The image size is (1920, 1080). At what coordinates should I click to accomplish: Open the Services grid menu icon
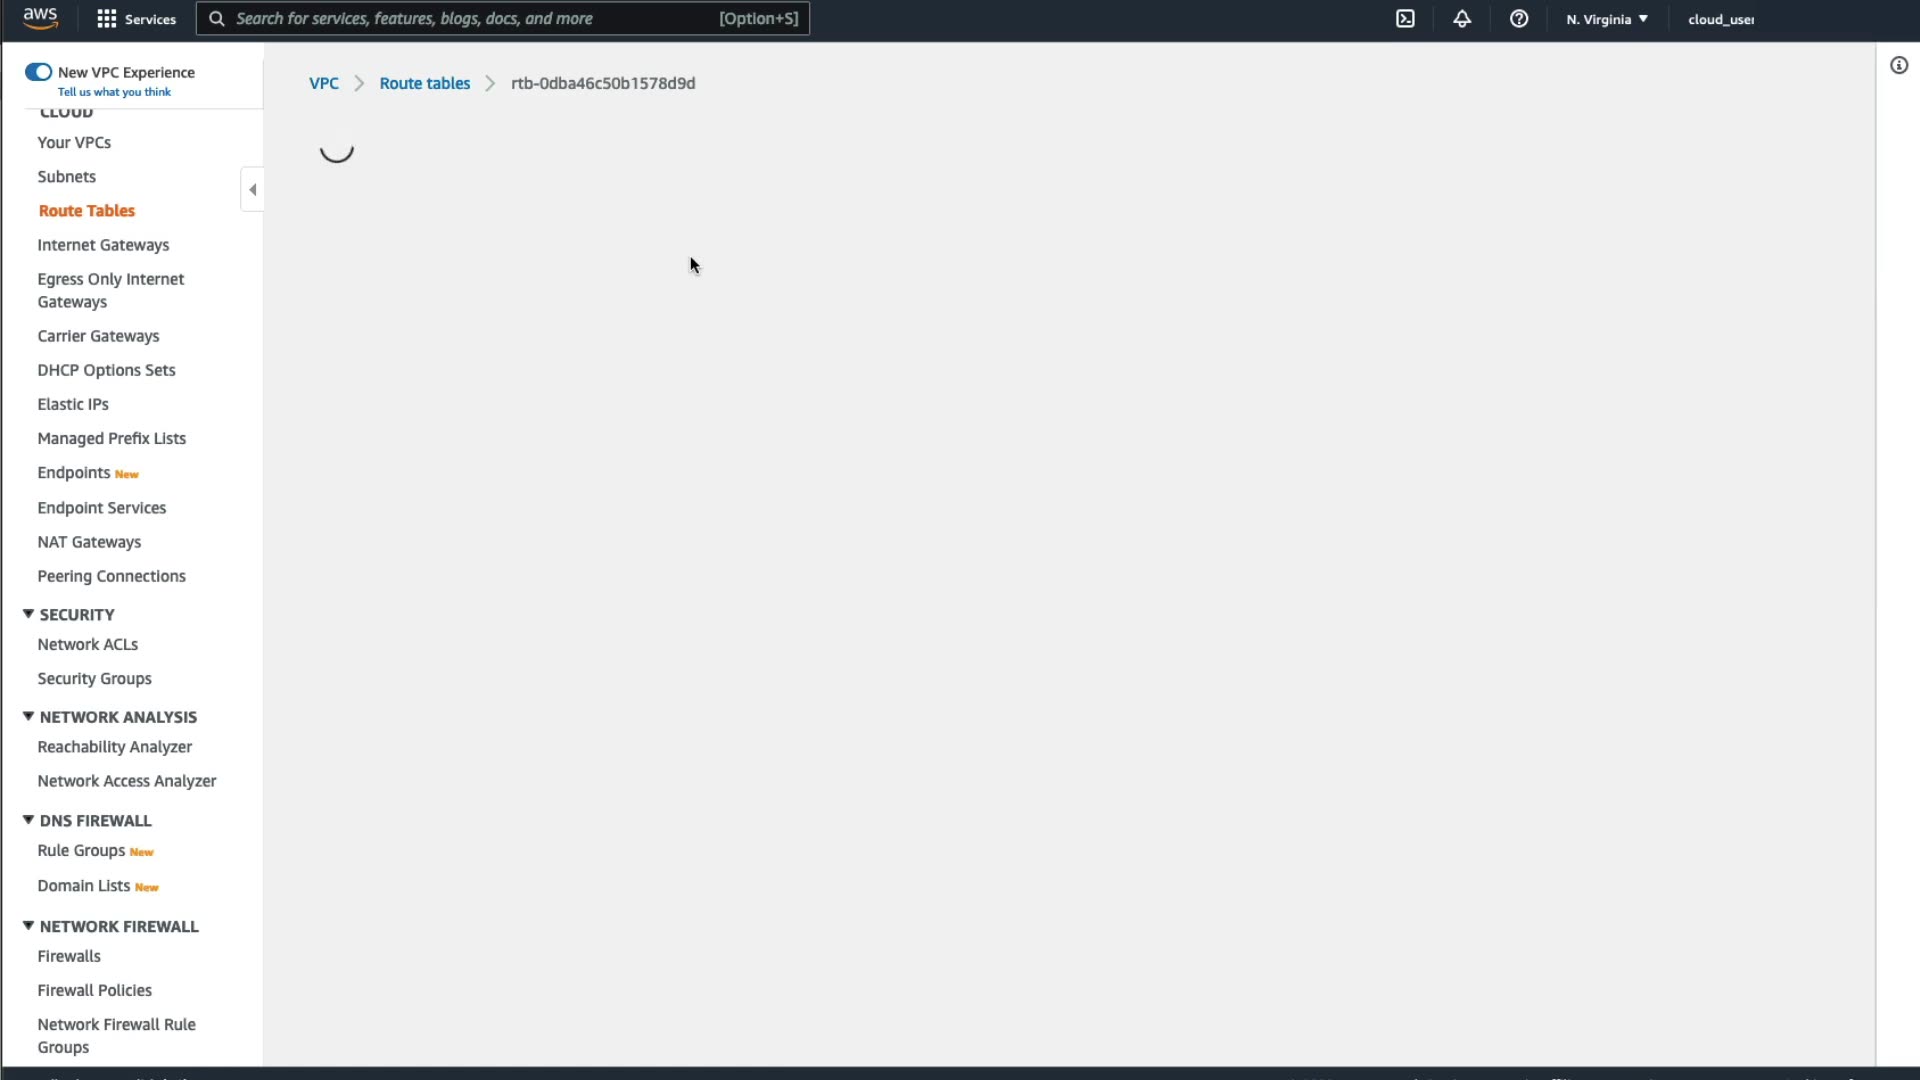(107, 19)
